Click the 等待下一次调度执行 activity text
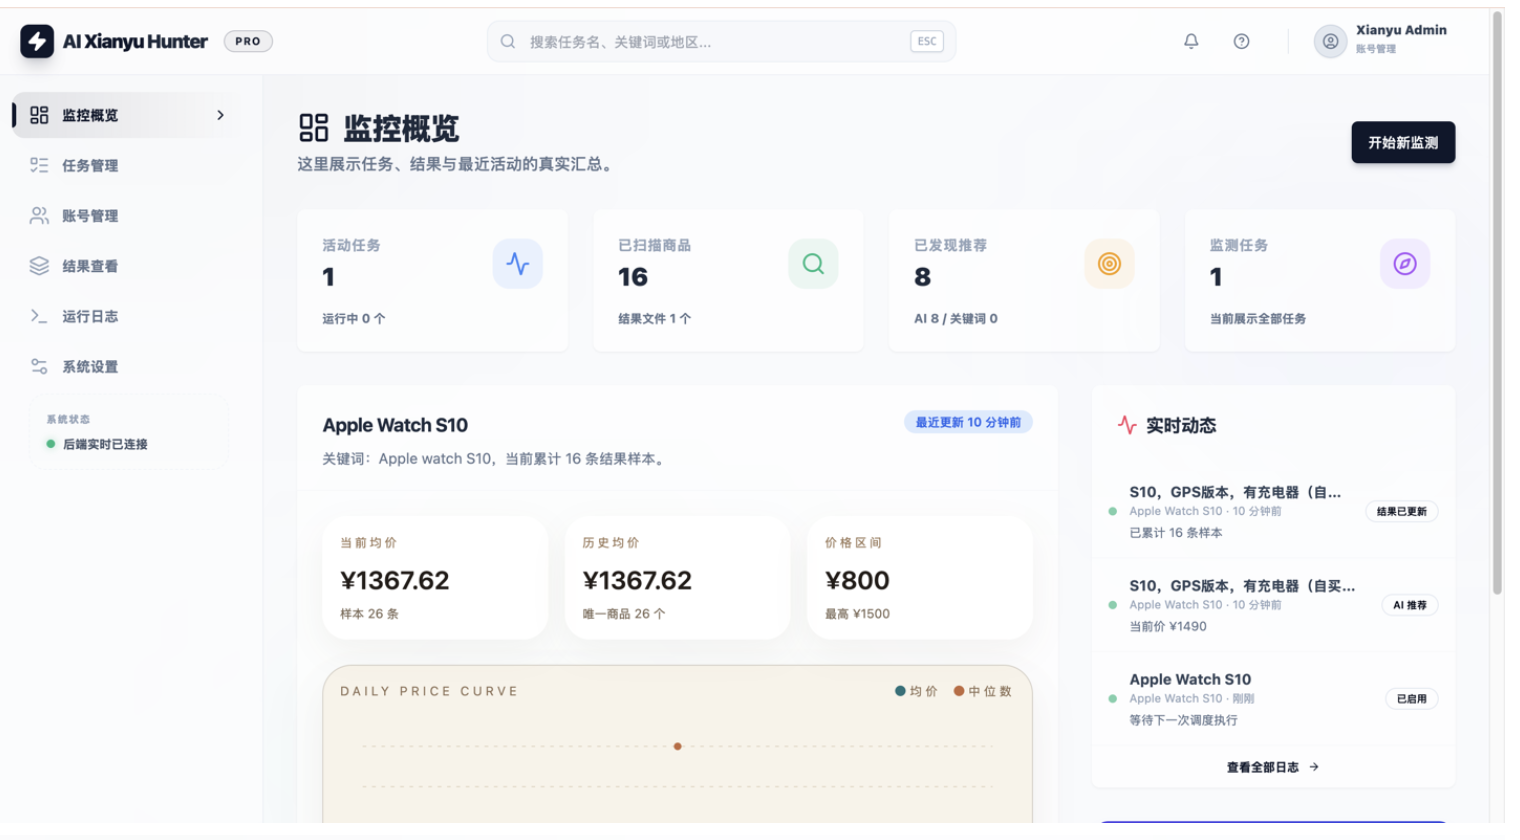1520x840 pixels. click(1183, 720)
